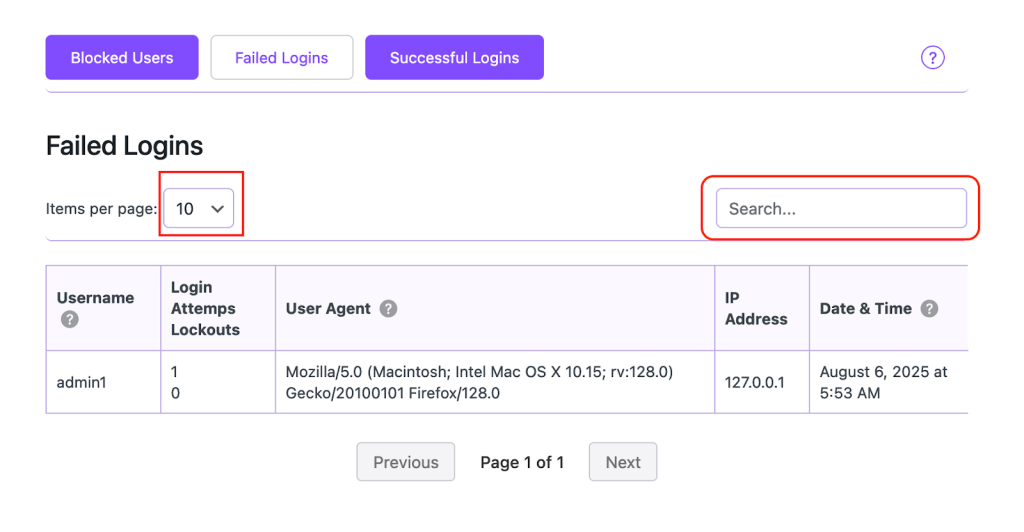Click the help icon beside Date & Time

coord(929,309)
